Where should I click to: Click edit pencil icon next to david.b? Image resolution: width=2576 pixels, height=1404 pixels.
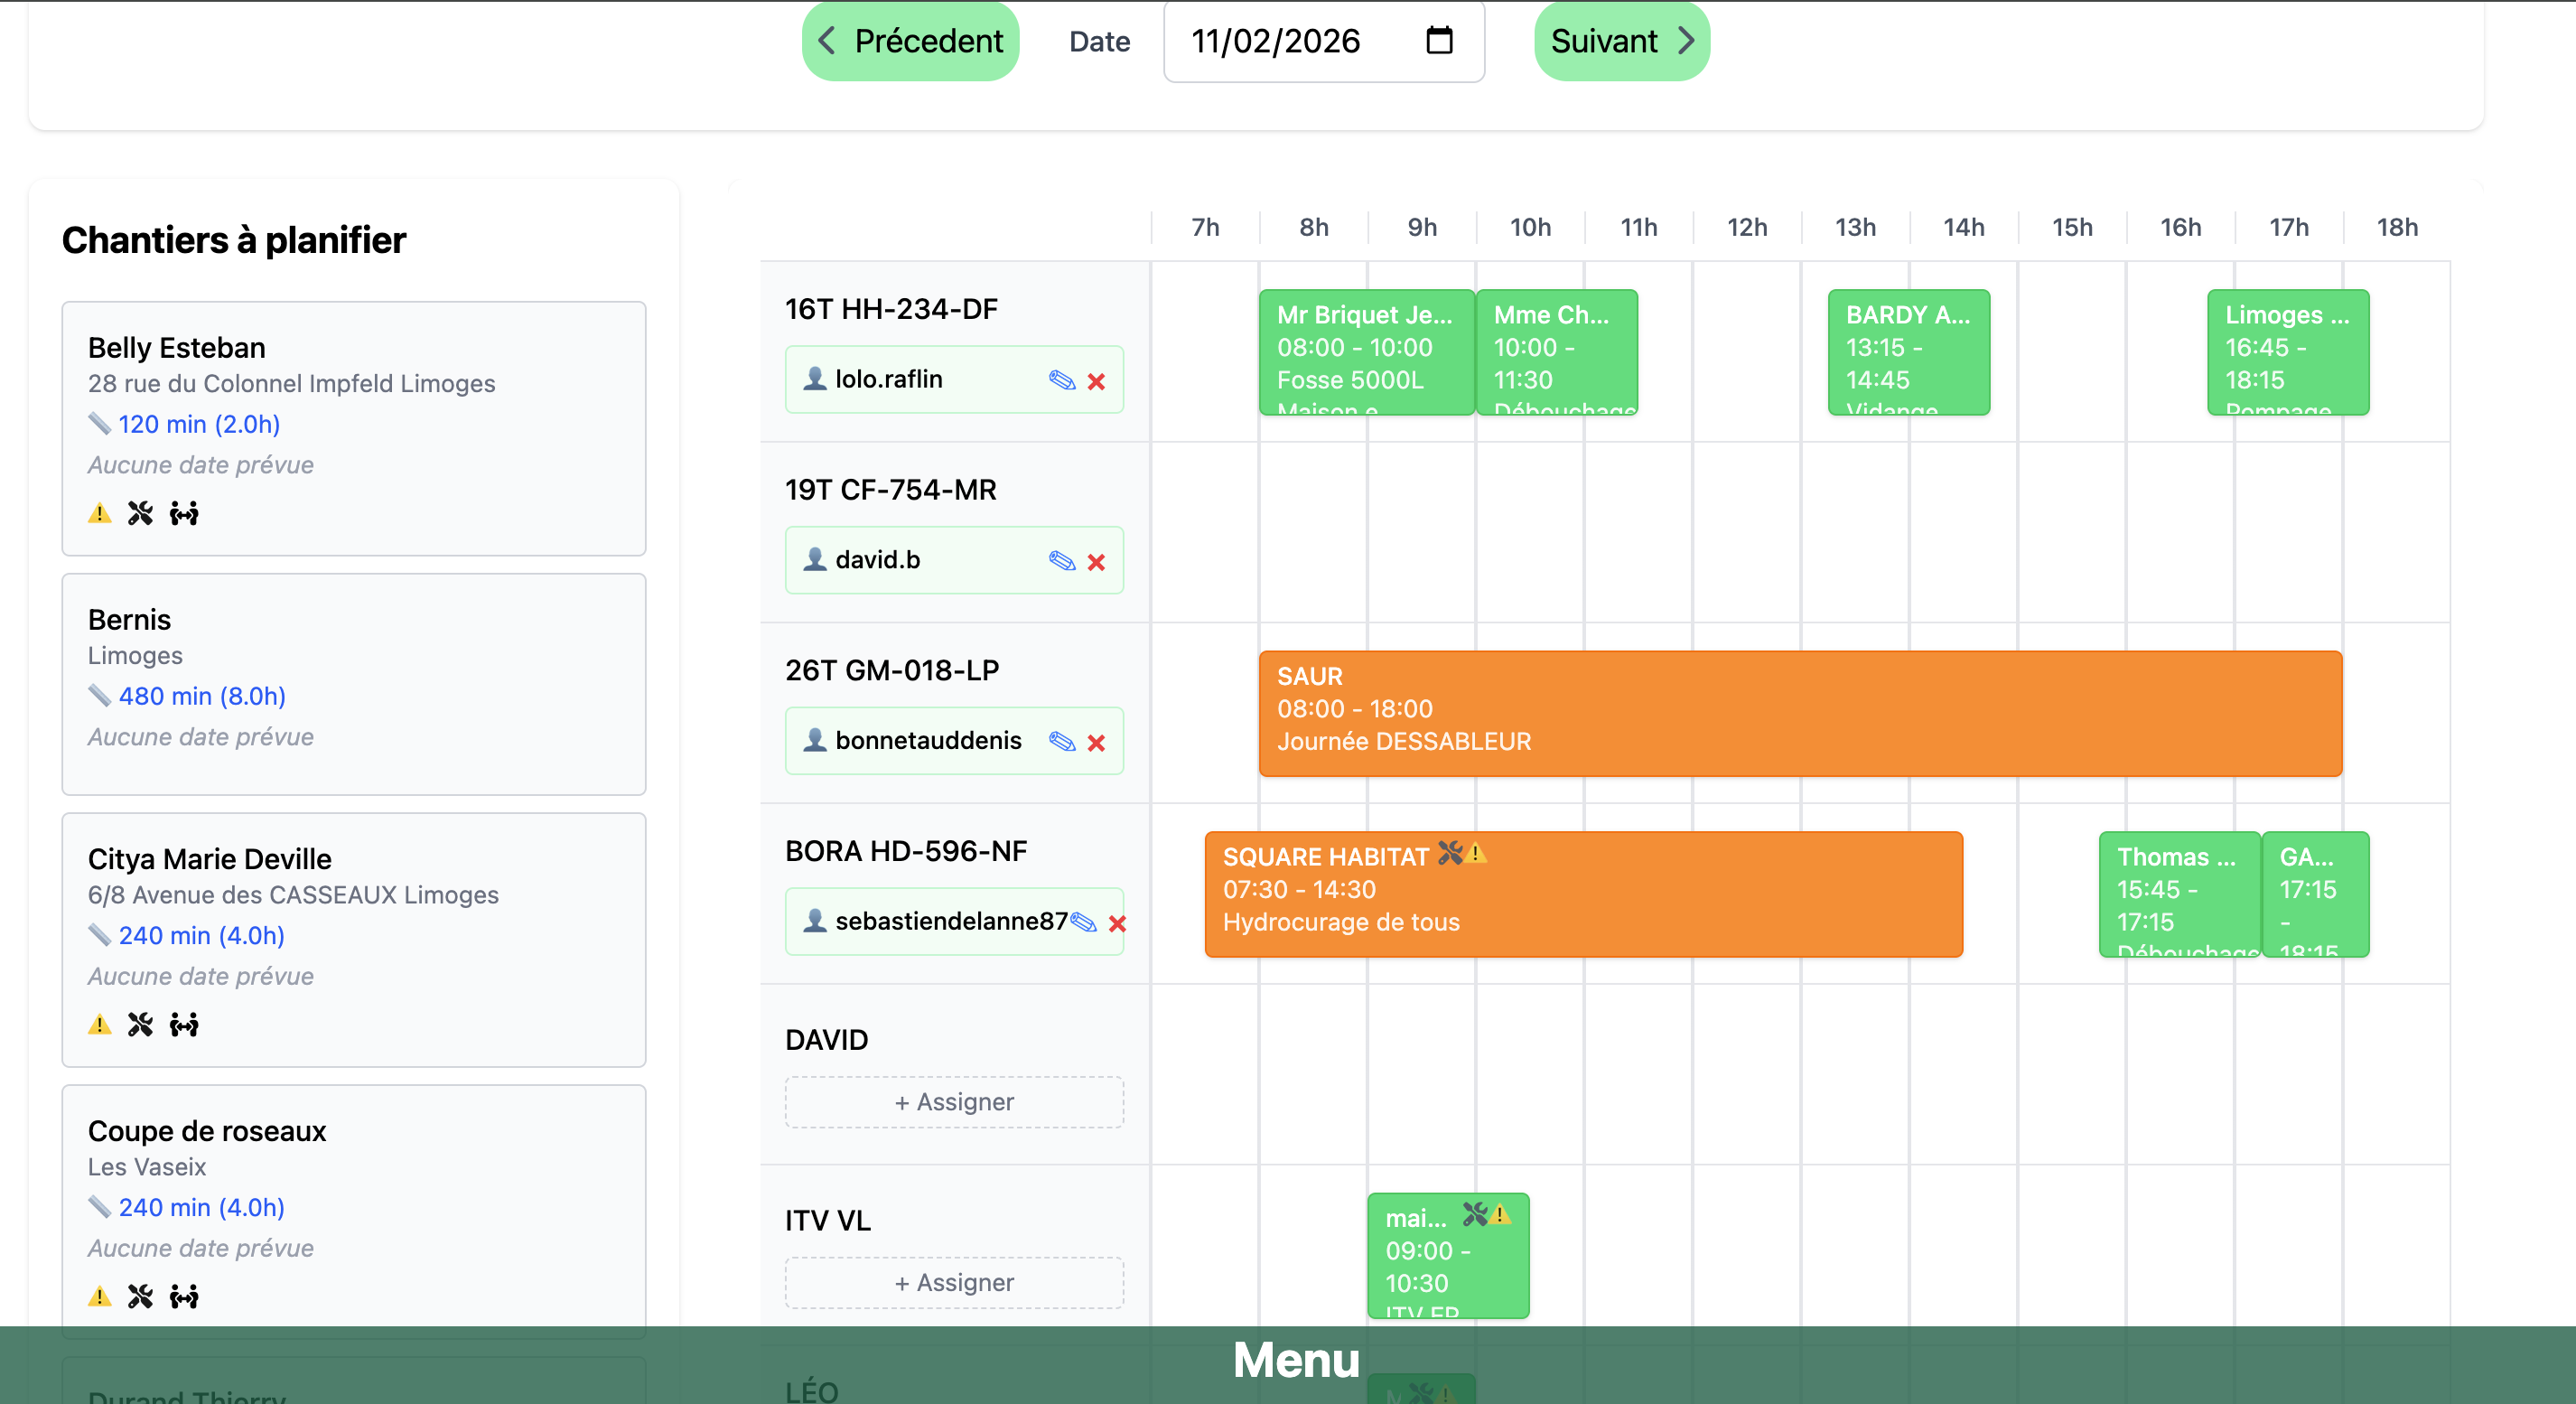(1061, 561)
